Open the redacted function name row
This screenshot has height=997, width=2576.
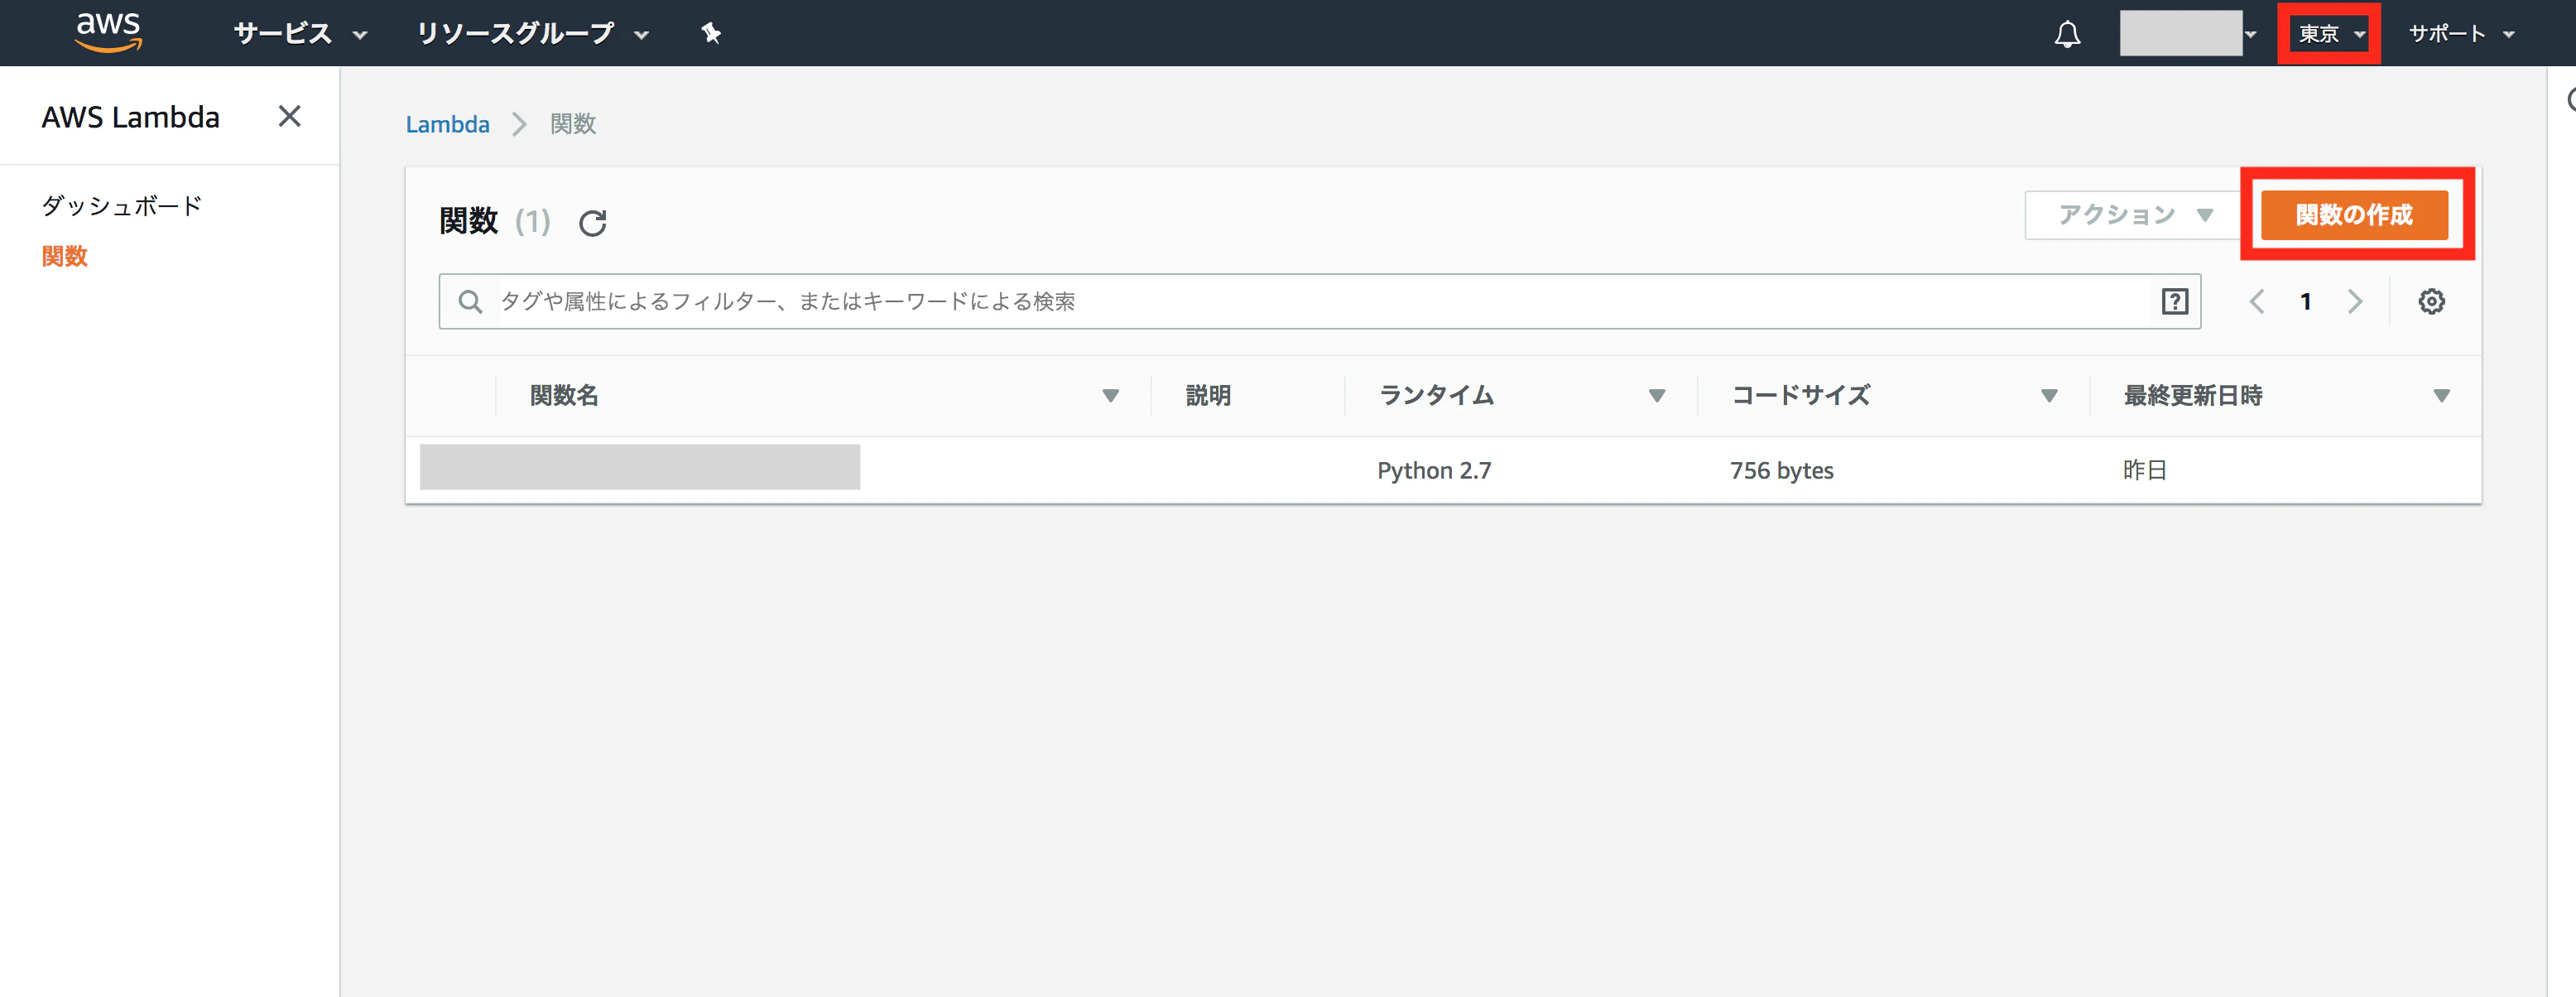pyautogui.click(x=640, y=467)
